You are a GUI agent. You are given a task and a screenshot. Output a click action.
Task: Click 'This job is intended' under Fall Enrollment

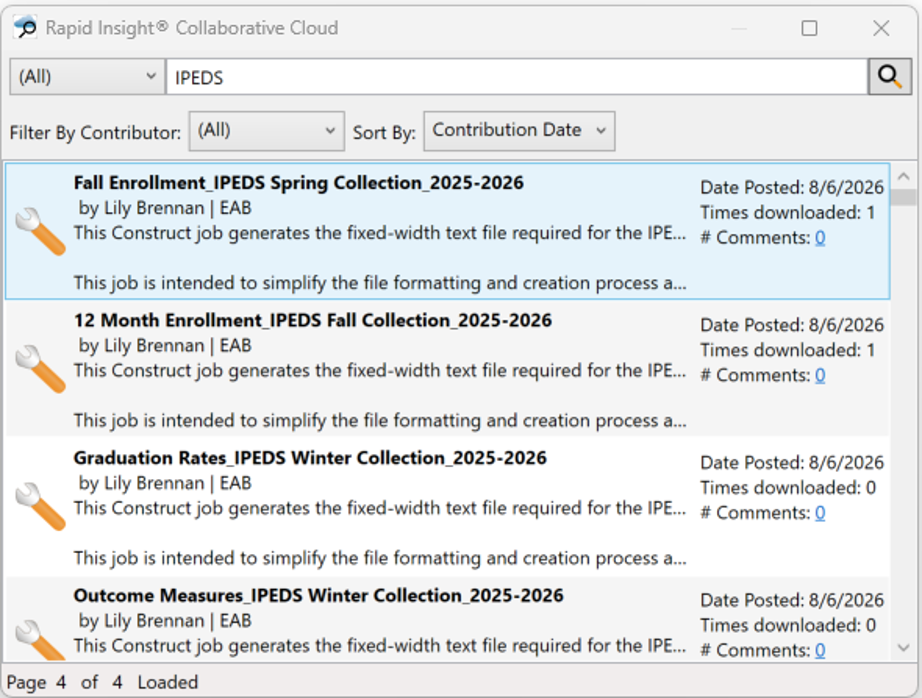(380, 283)
